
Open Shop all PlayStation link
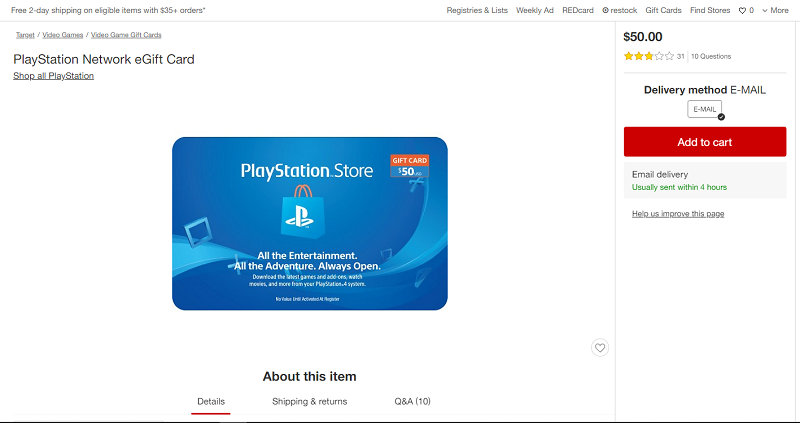[x=54, y=76]
